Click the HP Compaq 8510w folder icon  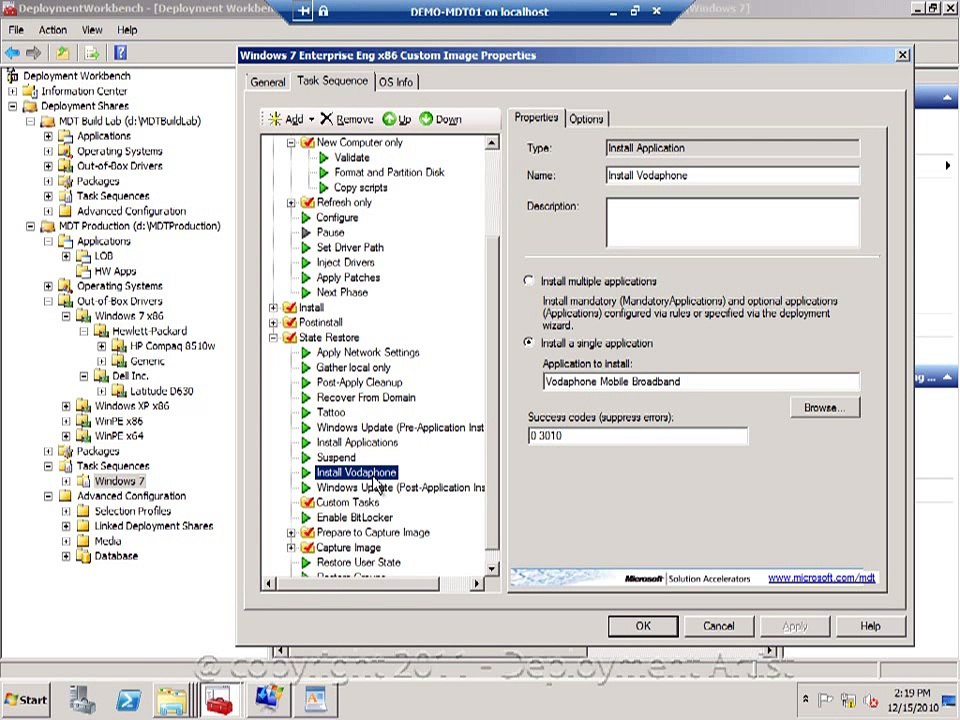[x=119, y=346]
